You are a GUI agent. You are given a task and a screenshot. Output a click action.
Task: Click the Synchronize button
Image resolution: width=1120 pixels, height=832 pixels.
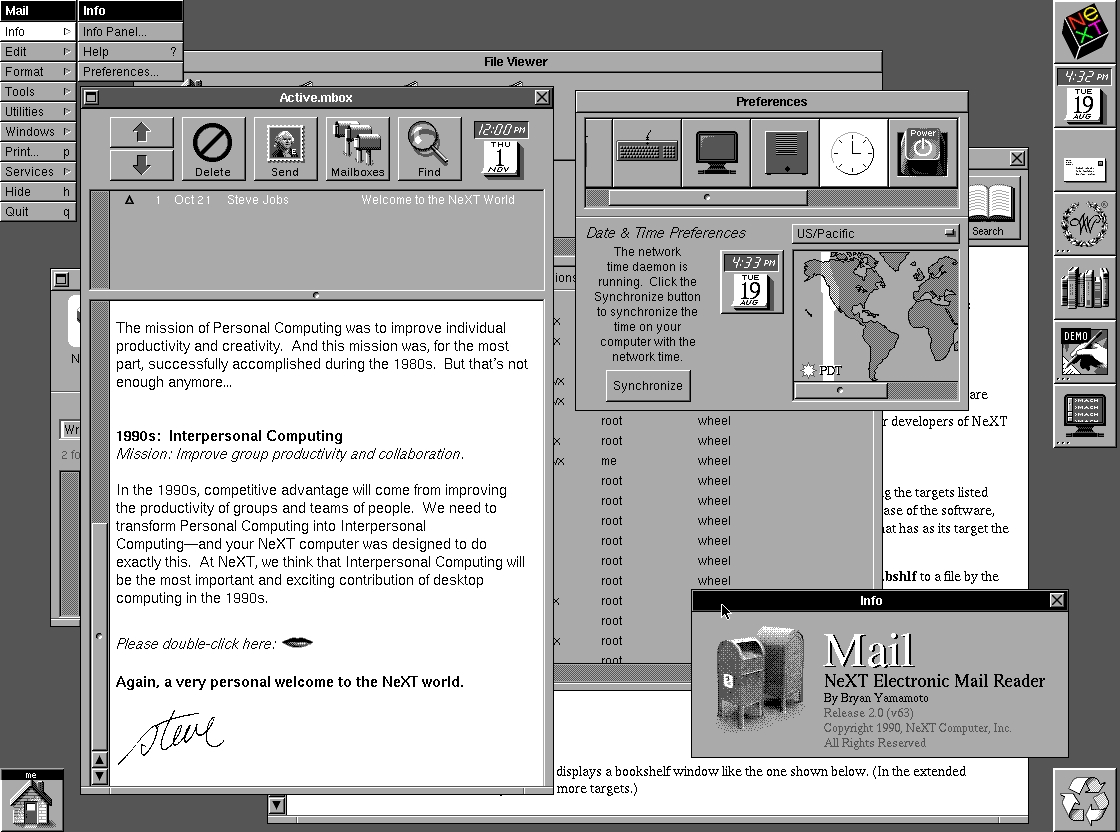[648, 386]
